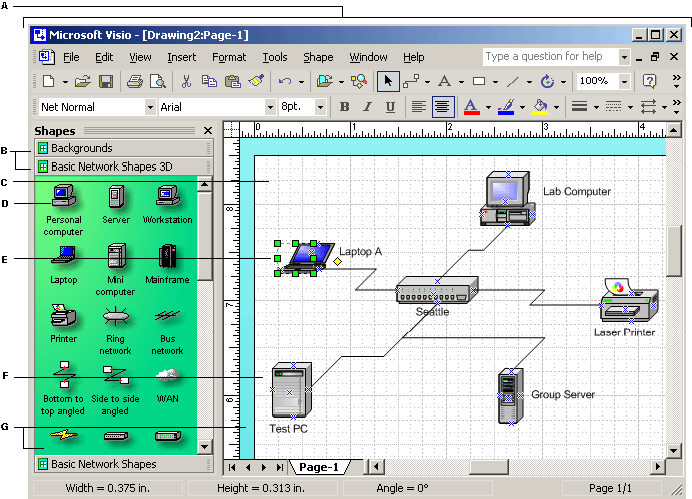692x499 pixels.
Task: Expand the line weight dropdown arrow
Action: click(596, 107)
